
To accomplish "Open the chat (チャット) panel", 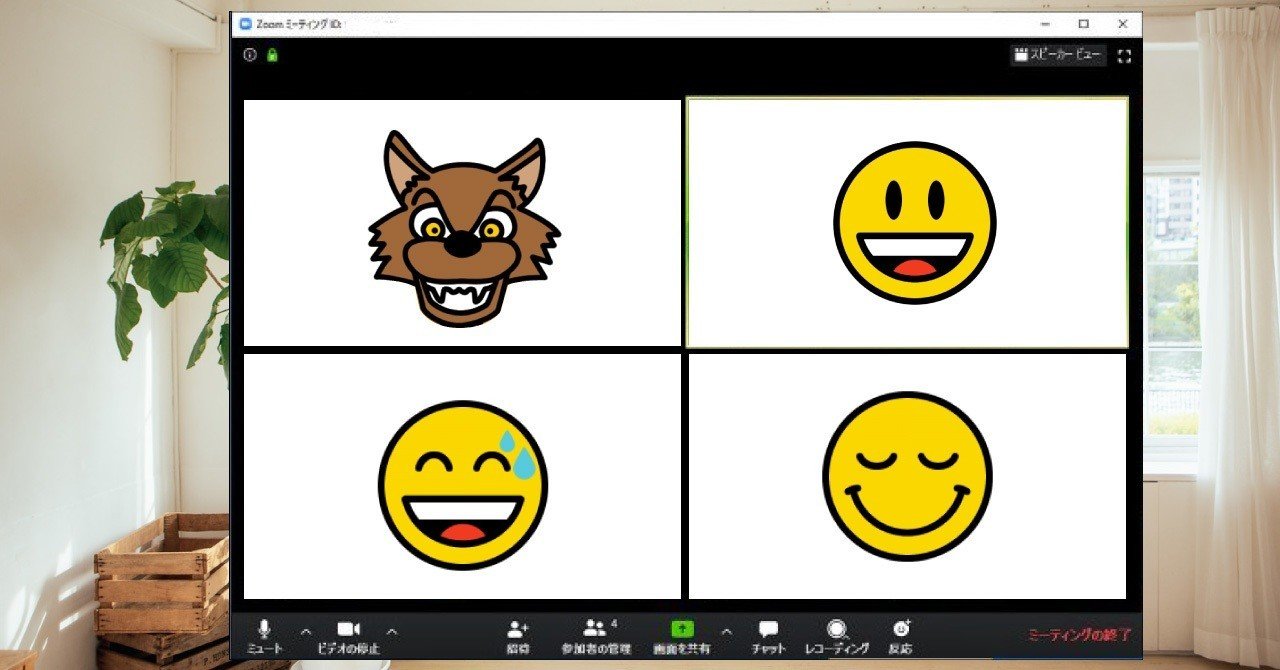I will 768,636.
